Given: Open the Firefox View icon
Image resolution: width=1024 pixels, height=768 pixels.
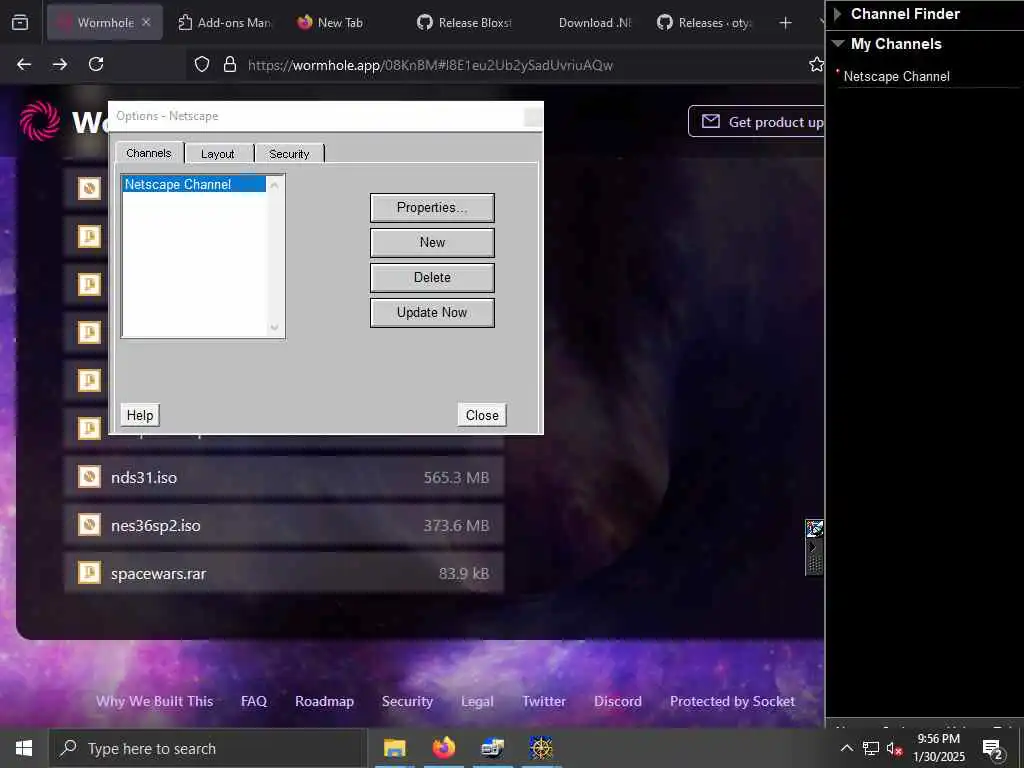Looking at the screenshot, I should point(20,22).
